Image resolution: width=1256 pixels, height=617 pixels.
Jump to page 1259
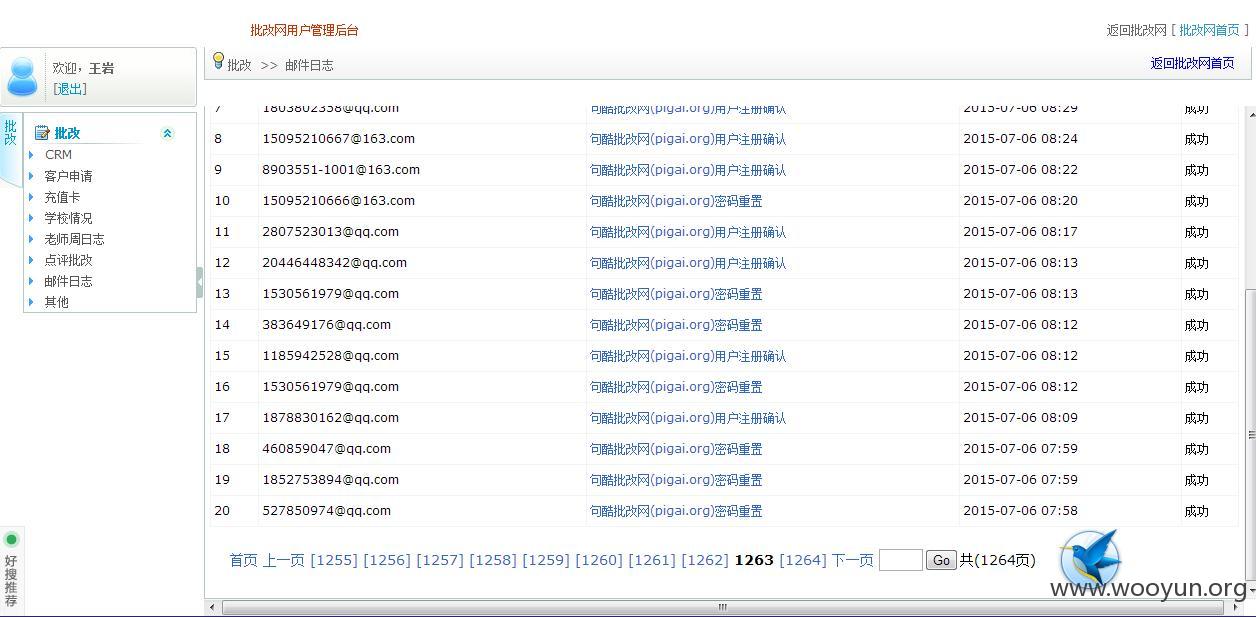point(546,560)
